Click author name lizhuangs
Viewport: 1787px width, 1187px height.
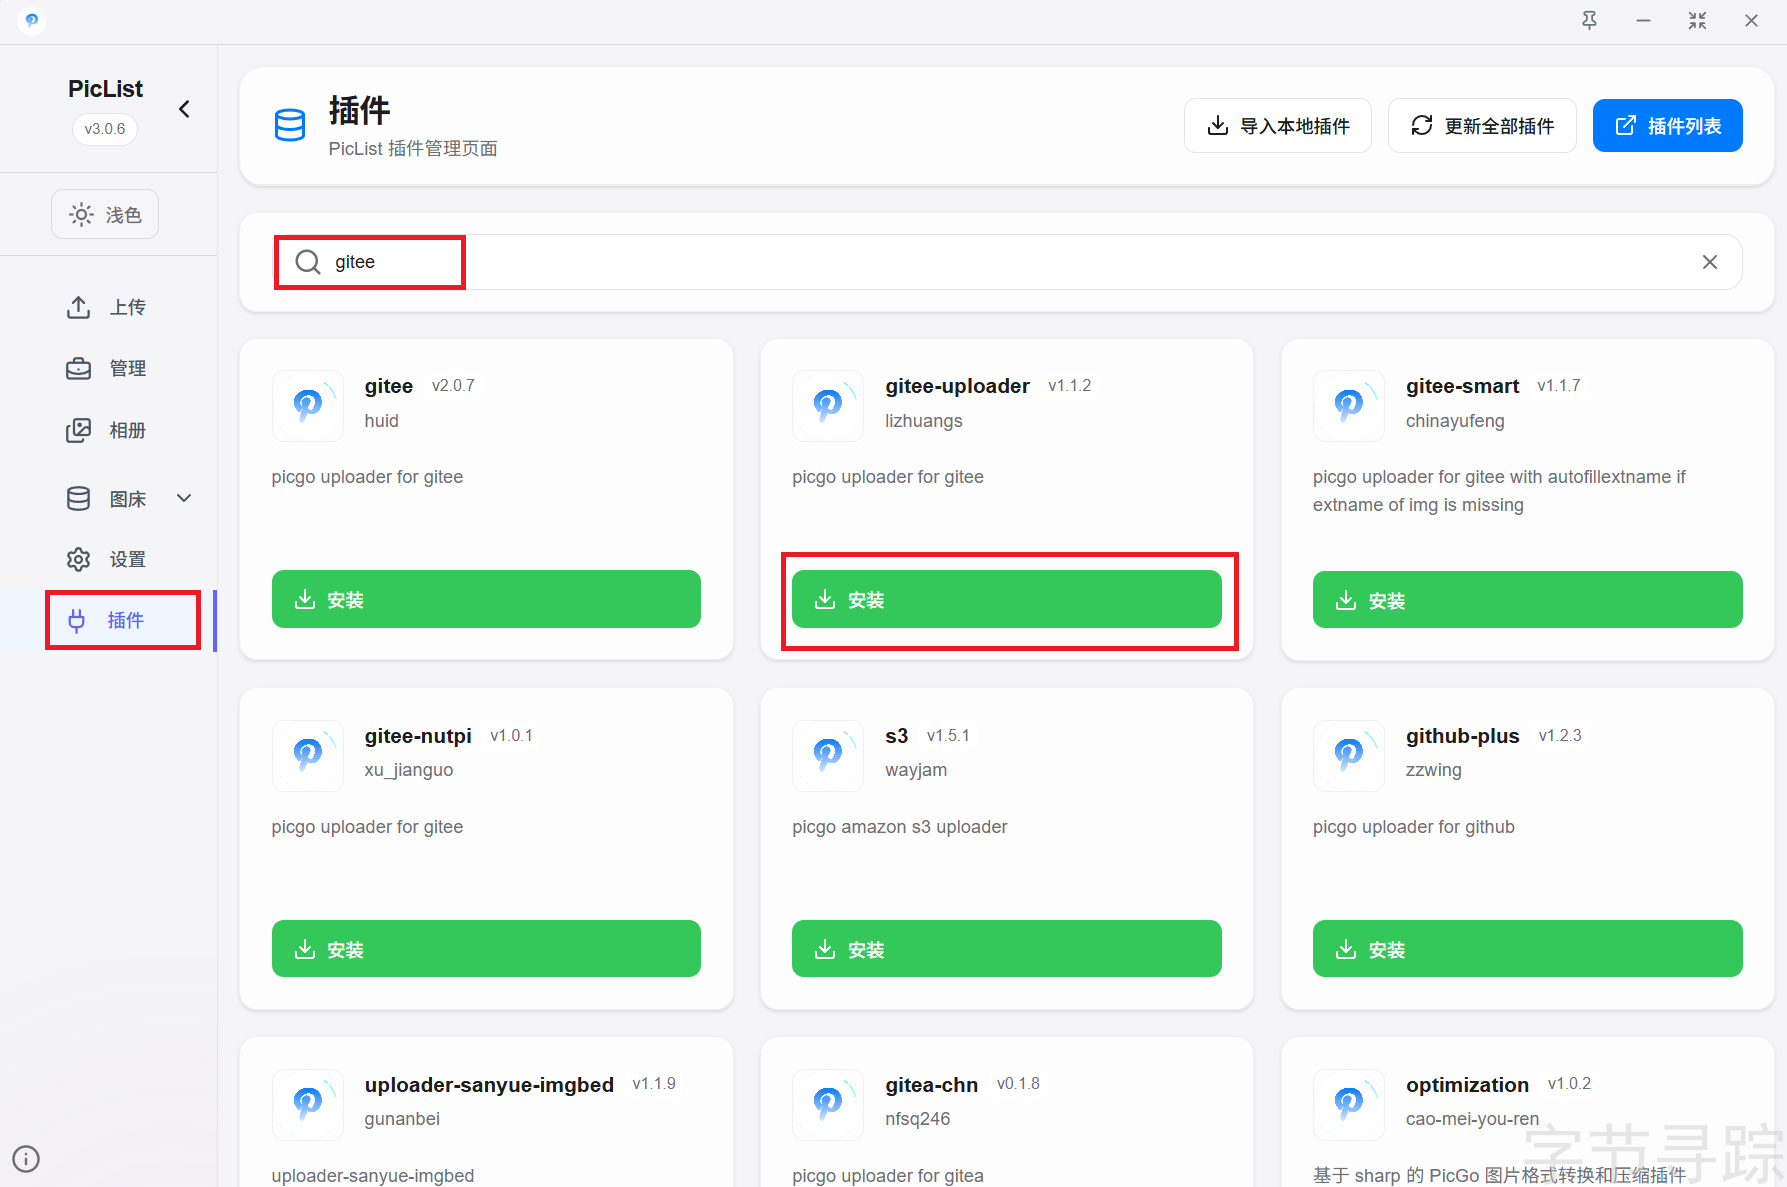point(924,421)
